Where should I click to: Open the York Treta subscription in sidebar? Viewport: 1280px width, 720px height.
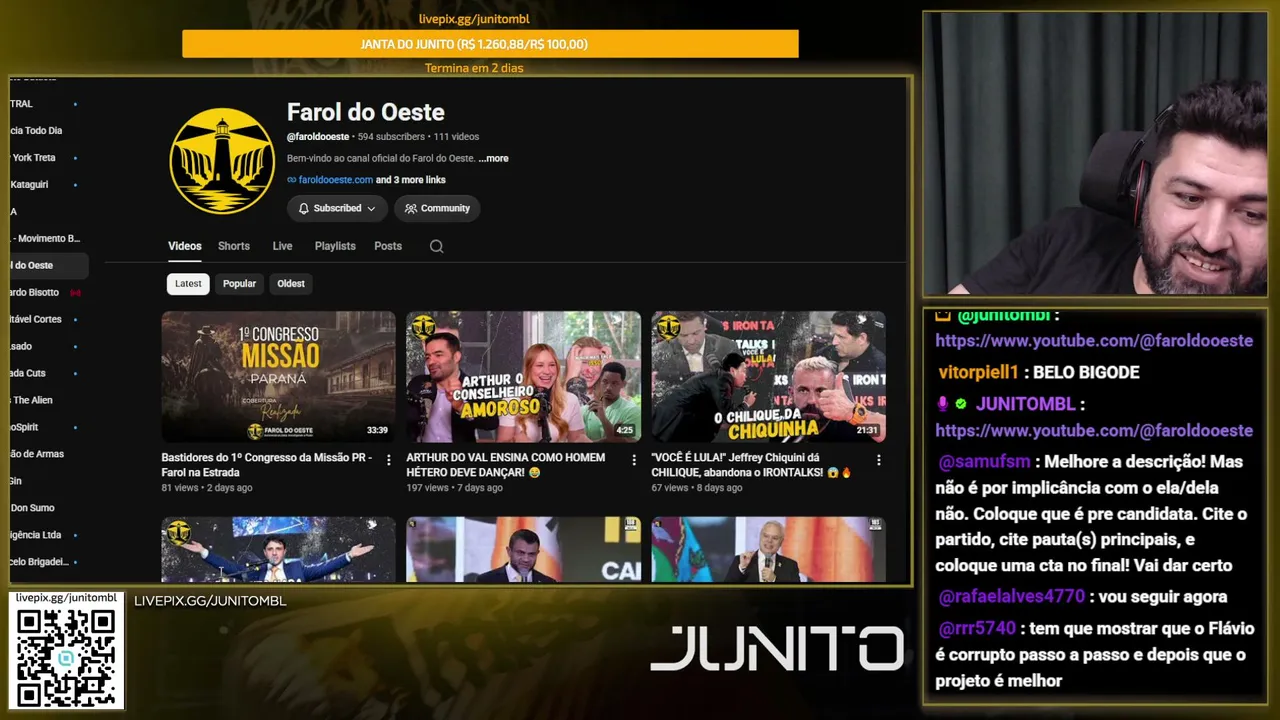coord(34,158)
